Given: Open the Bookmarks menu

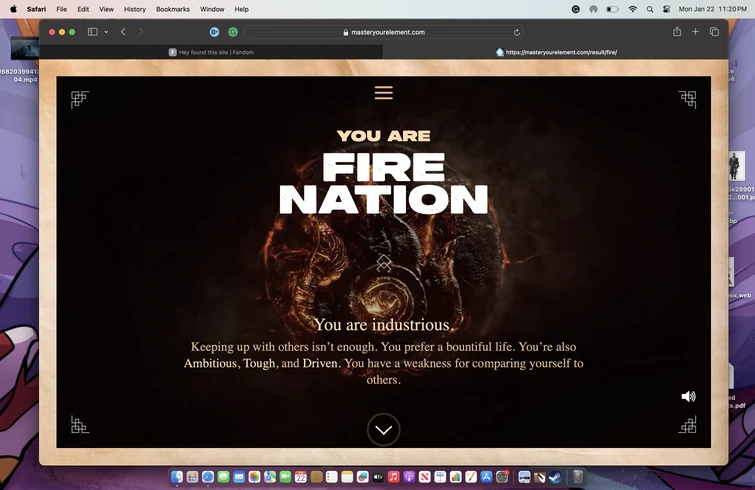Looking at the screenshot, I should 173,9.
